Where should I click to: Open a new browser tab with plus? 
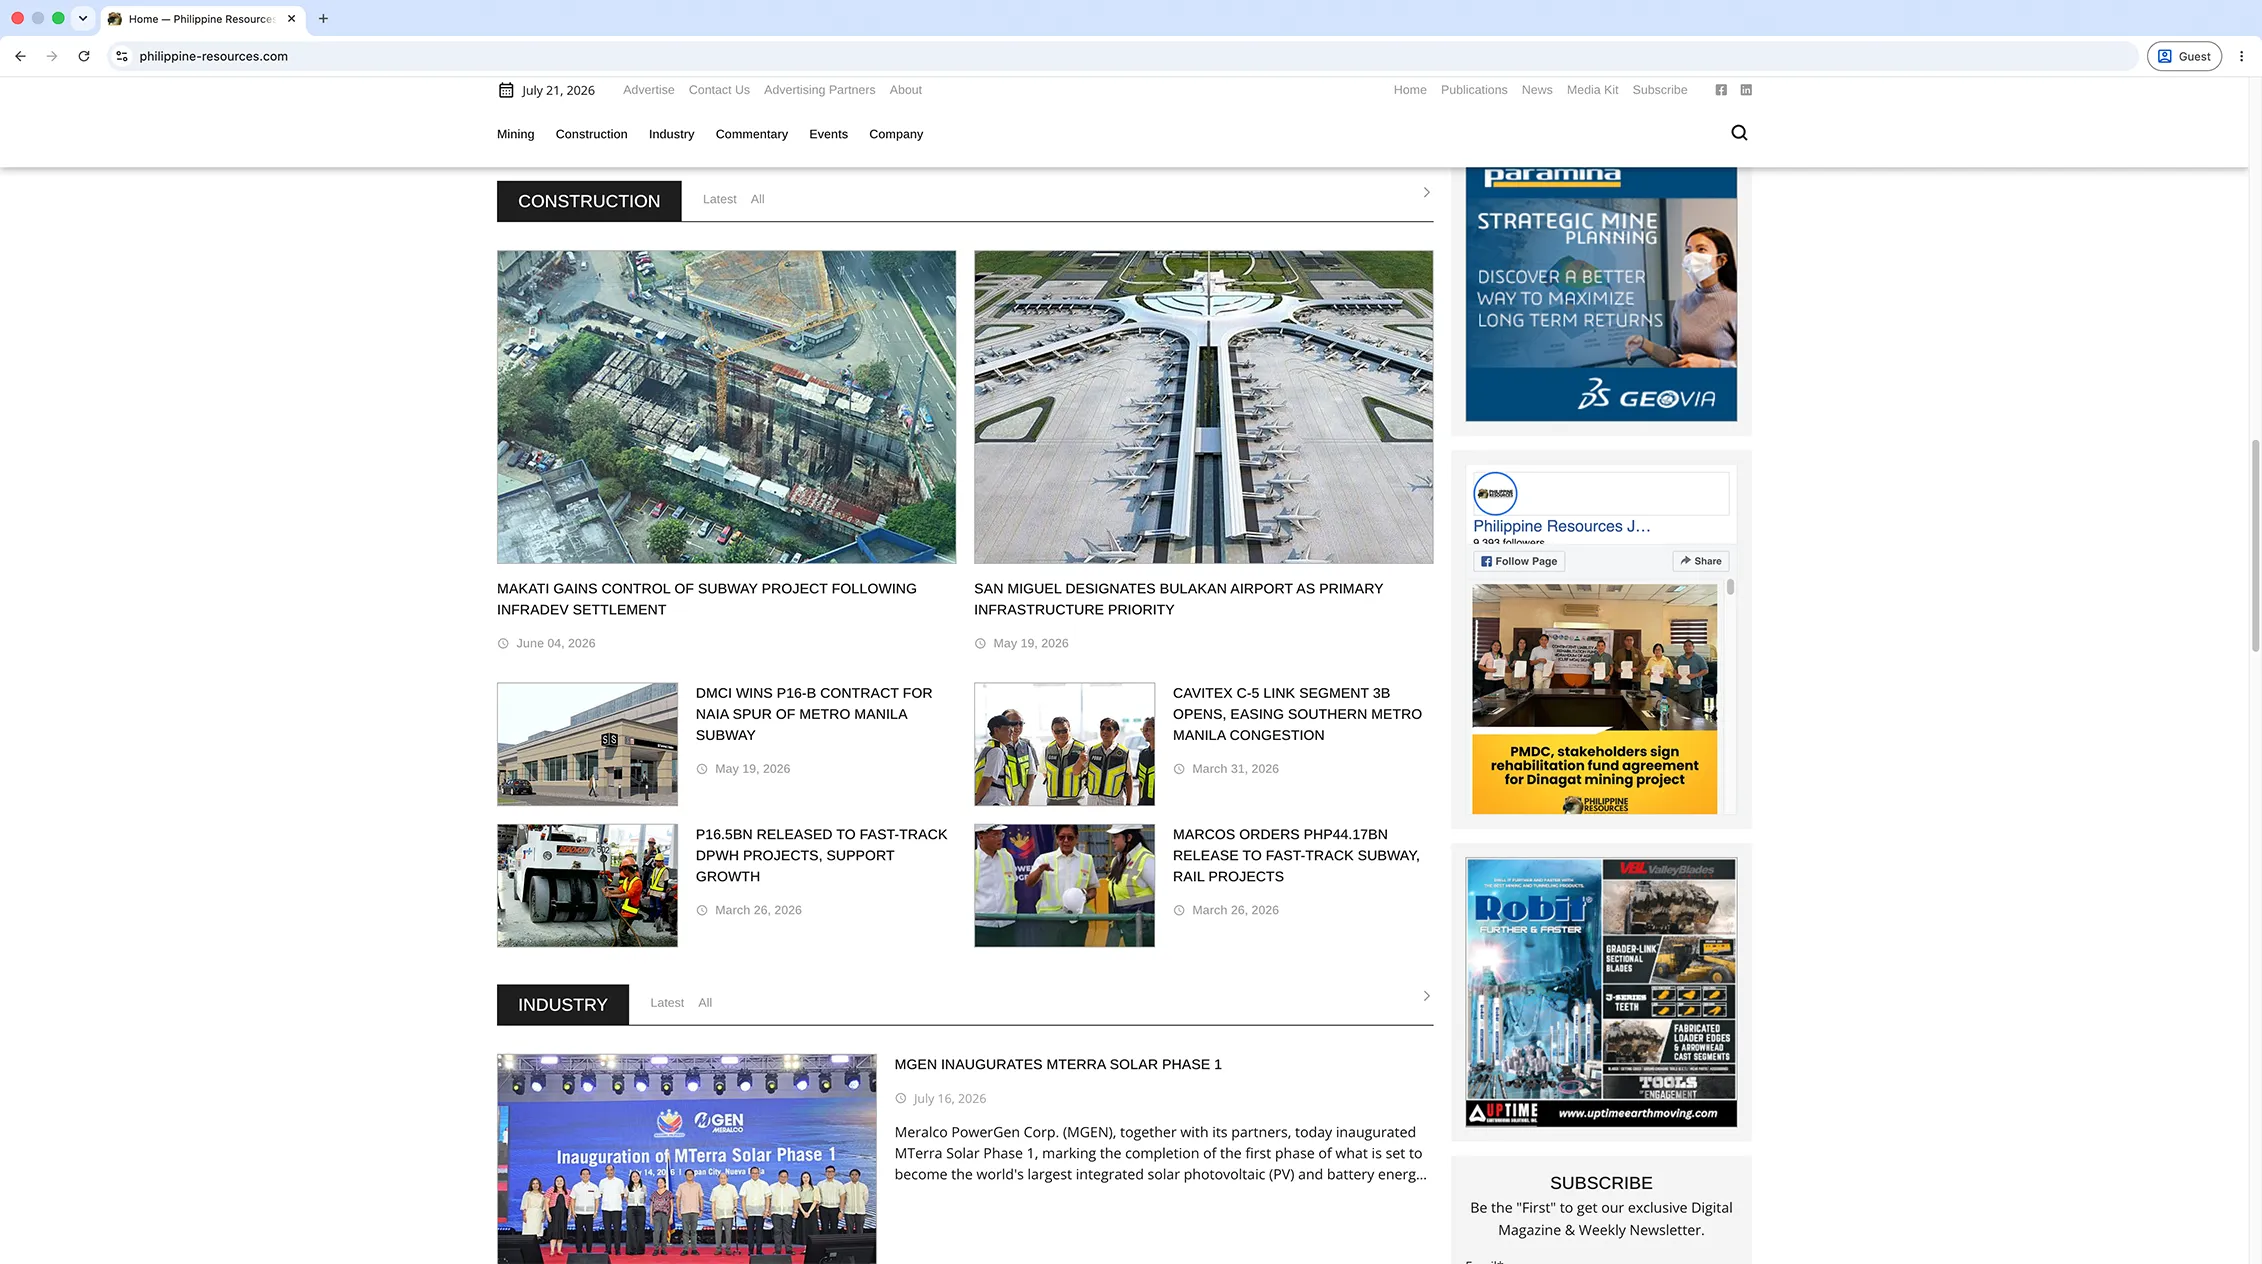pyautogui.click(x=323, y=18)
